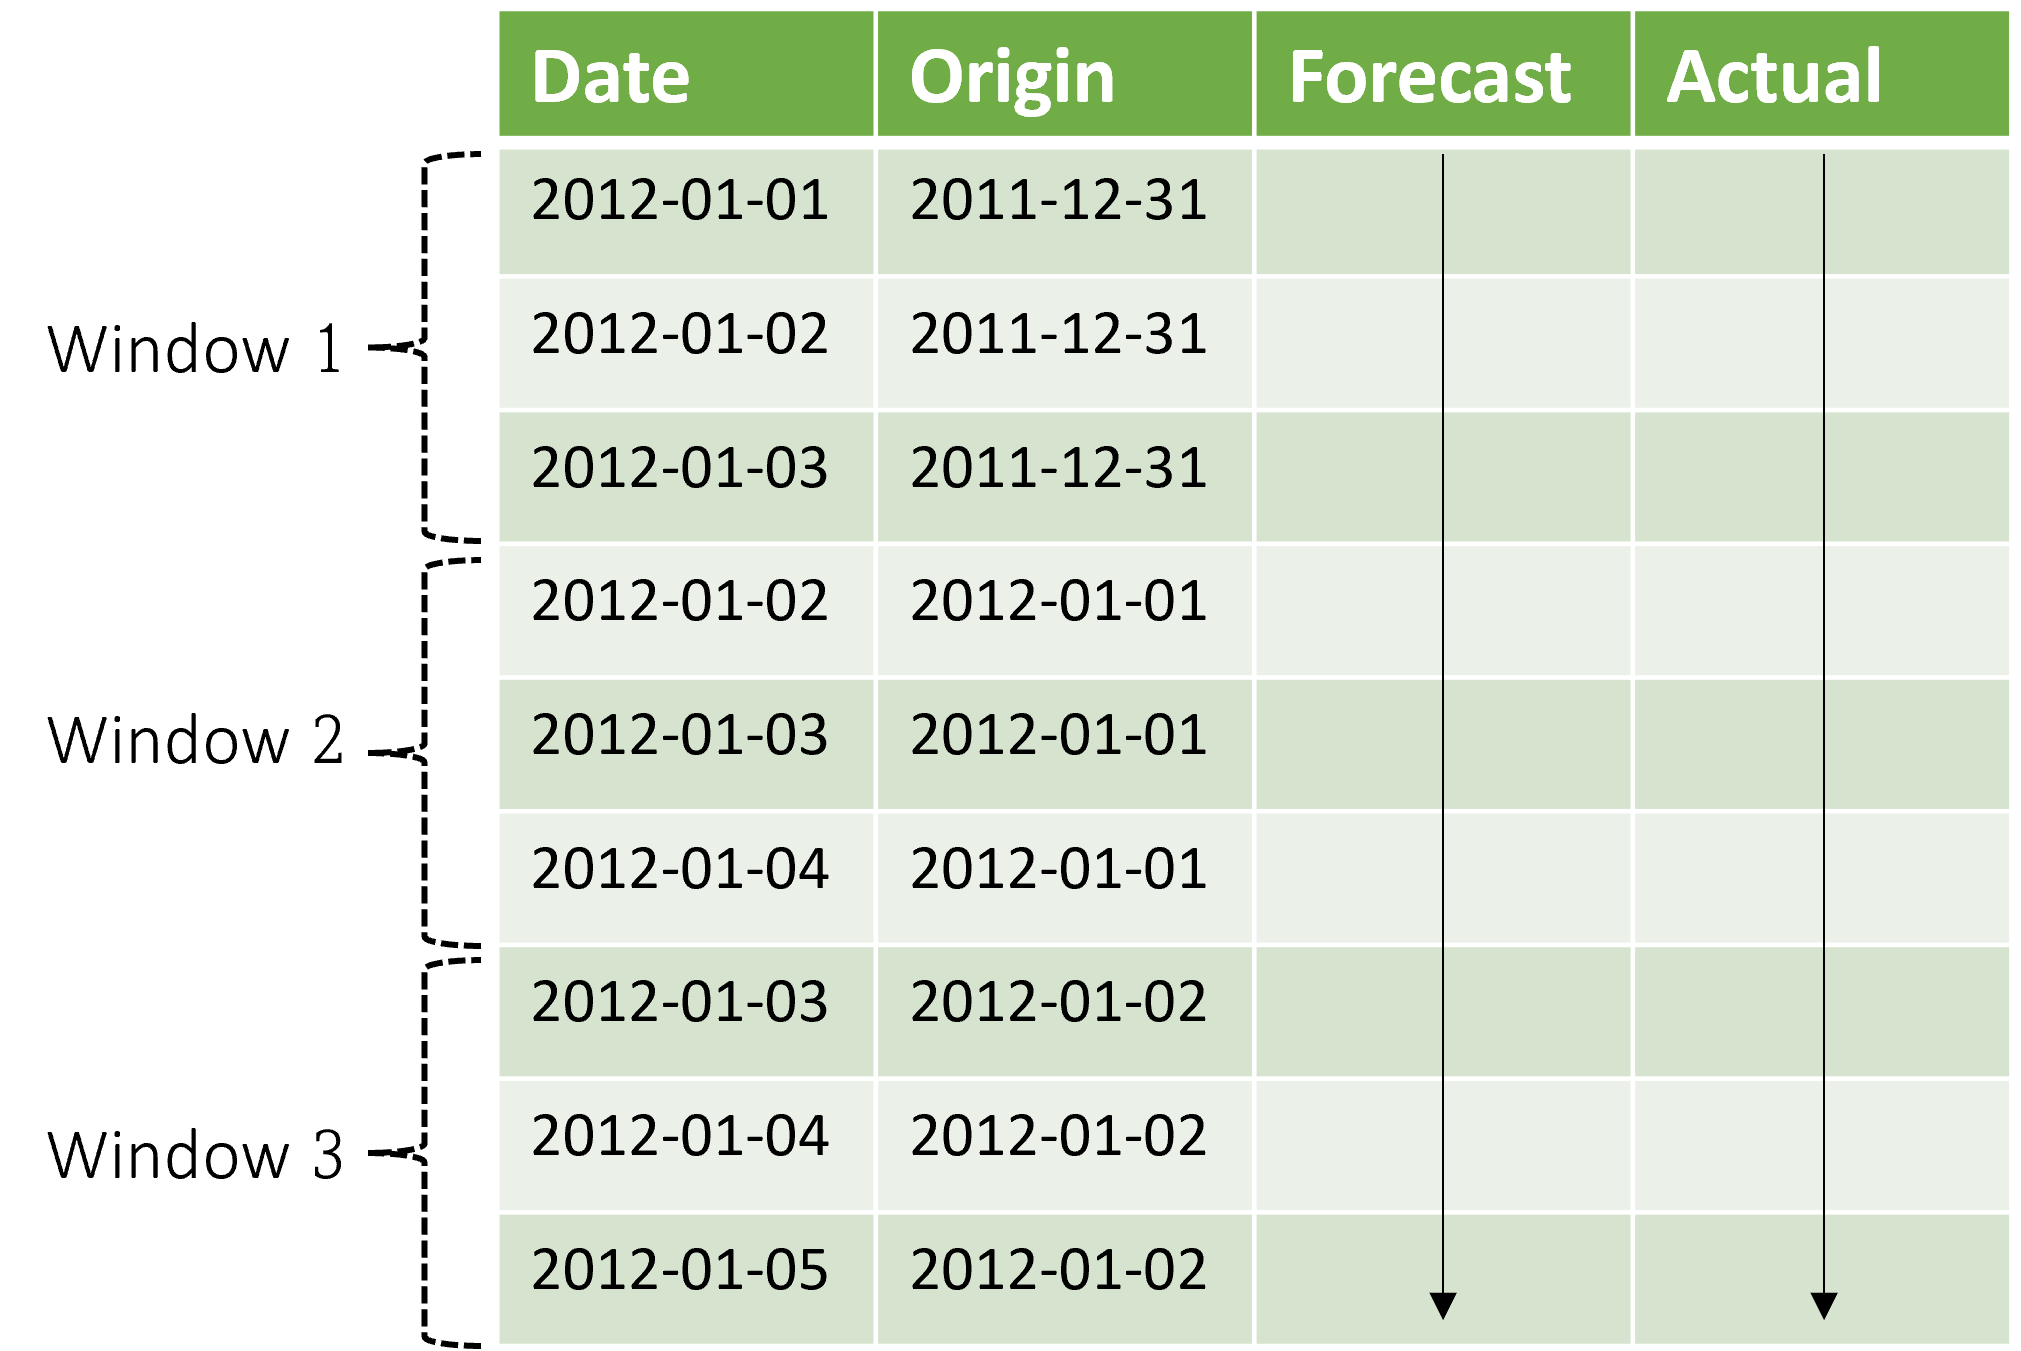The width and height of the screenshot is (2021, 1351).
Task: Click the Actual column downward arrow
Action: [1825, 1300]
